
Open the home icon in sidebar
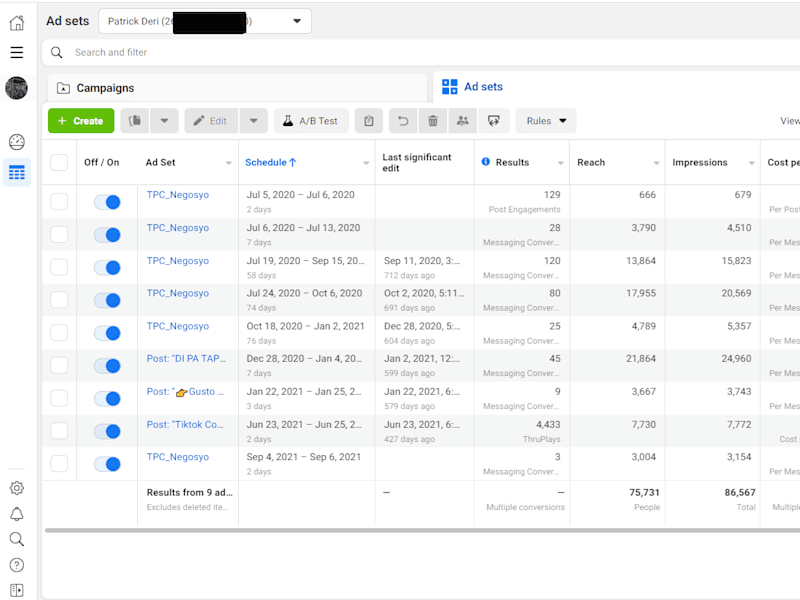coord(17,23)
